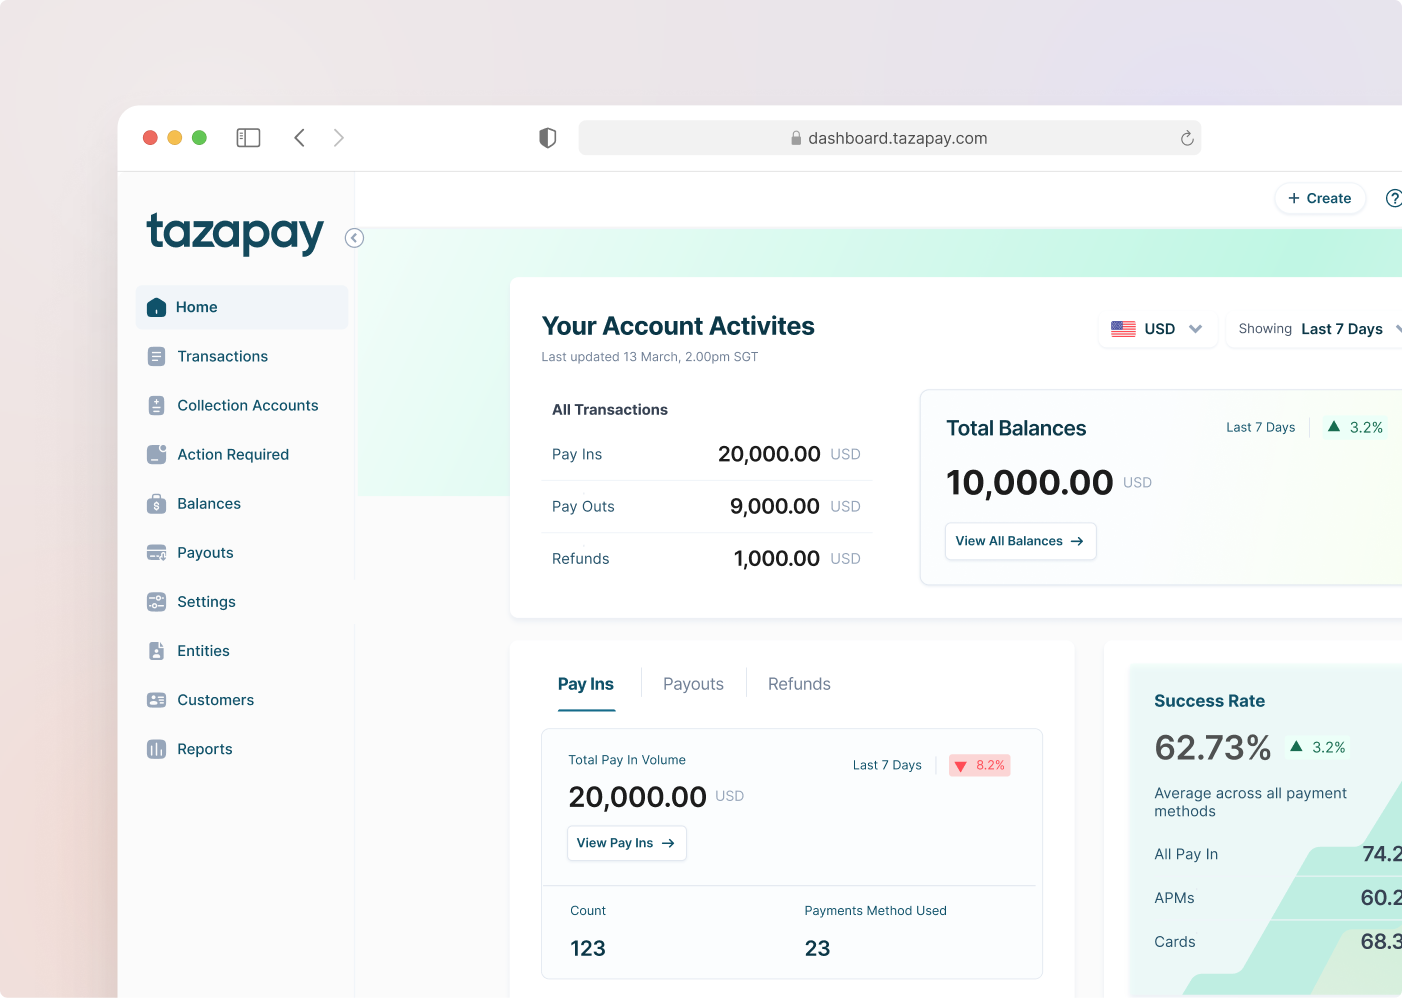Click the Total Pay In Volume 20,000.00 value
This screenshot has height=998, width=1402.
[x=637, y=797]
